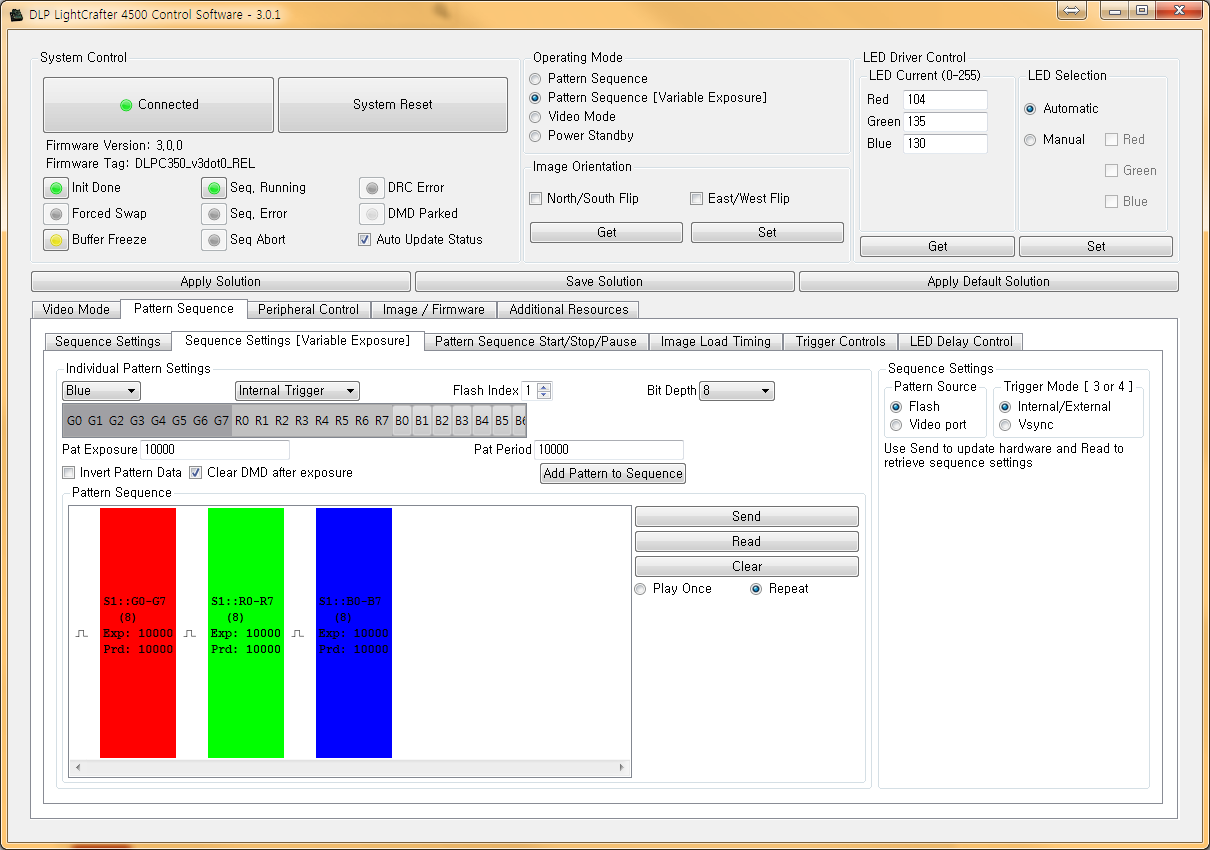The width and height of the screenshot is (1210, 850).
Task: Click the Connected button
Action: click(158, 105)
